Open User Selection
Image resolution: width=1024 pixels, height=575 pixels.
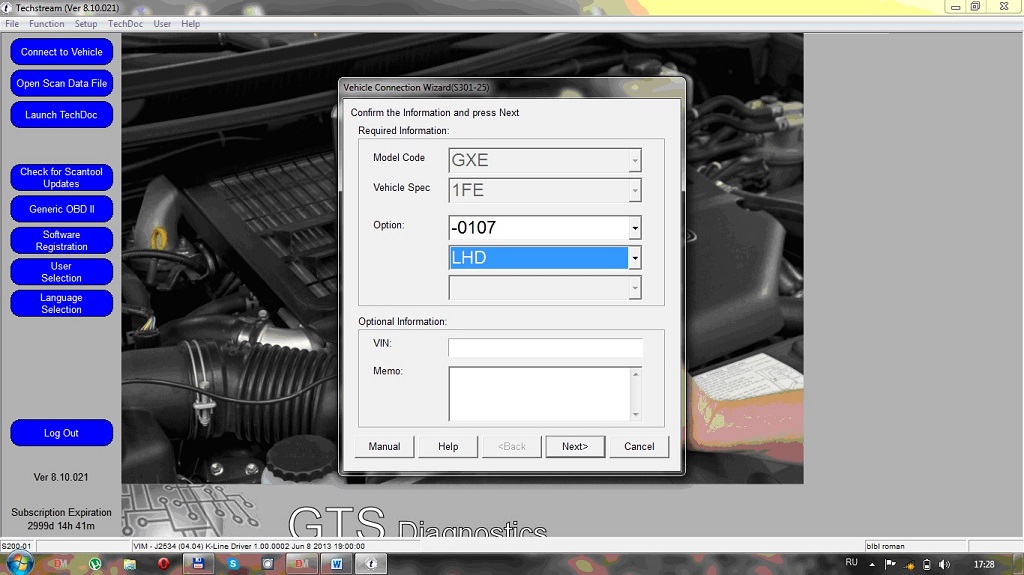(61, 272)
